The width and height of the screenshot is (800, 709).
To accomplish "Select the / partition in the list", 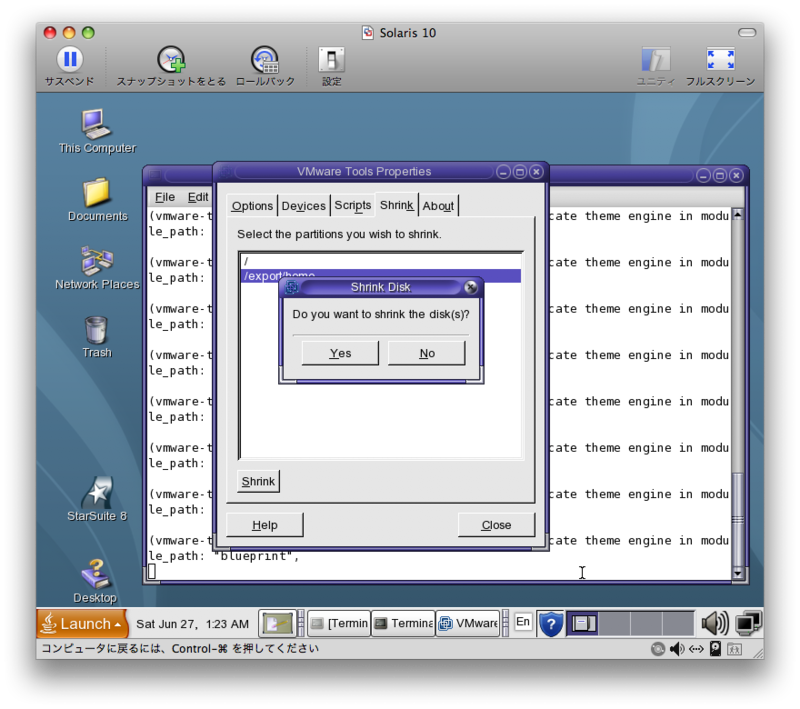I will click(381, 261).
